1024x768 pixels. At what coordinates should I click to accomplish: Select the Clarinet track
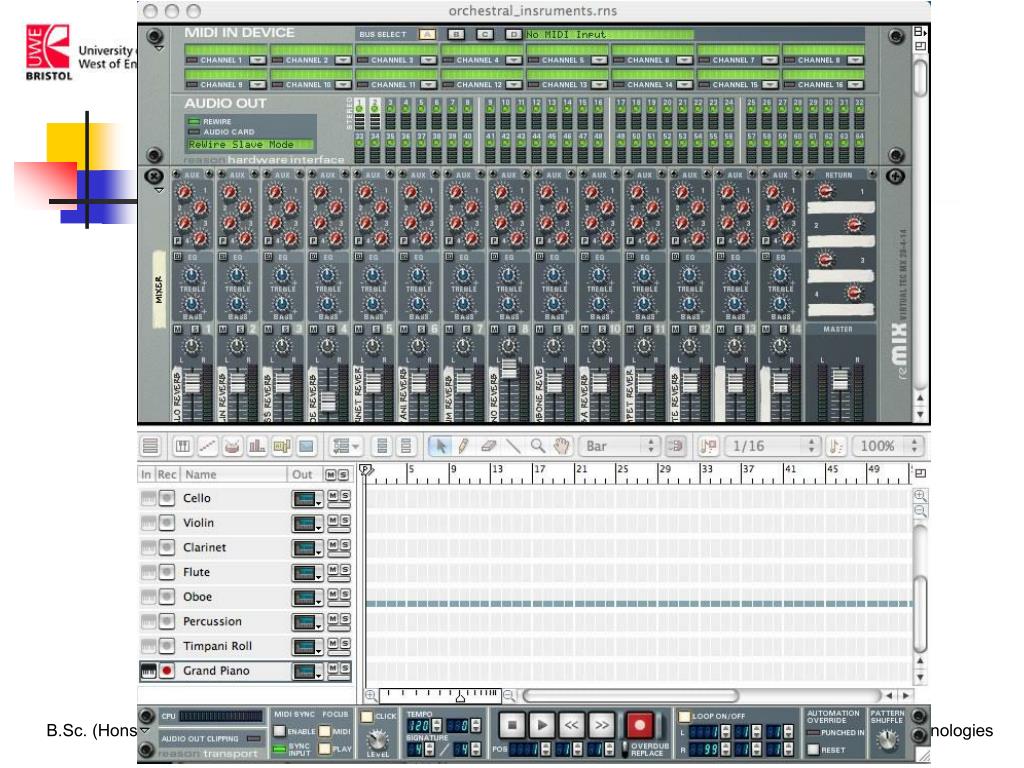pos(204,547)
